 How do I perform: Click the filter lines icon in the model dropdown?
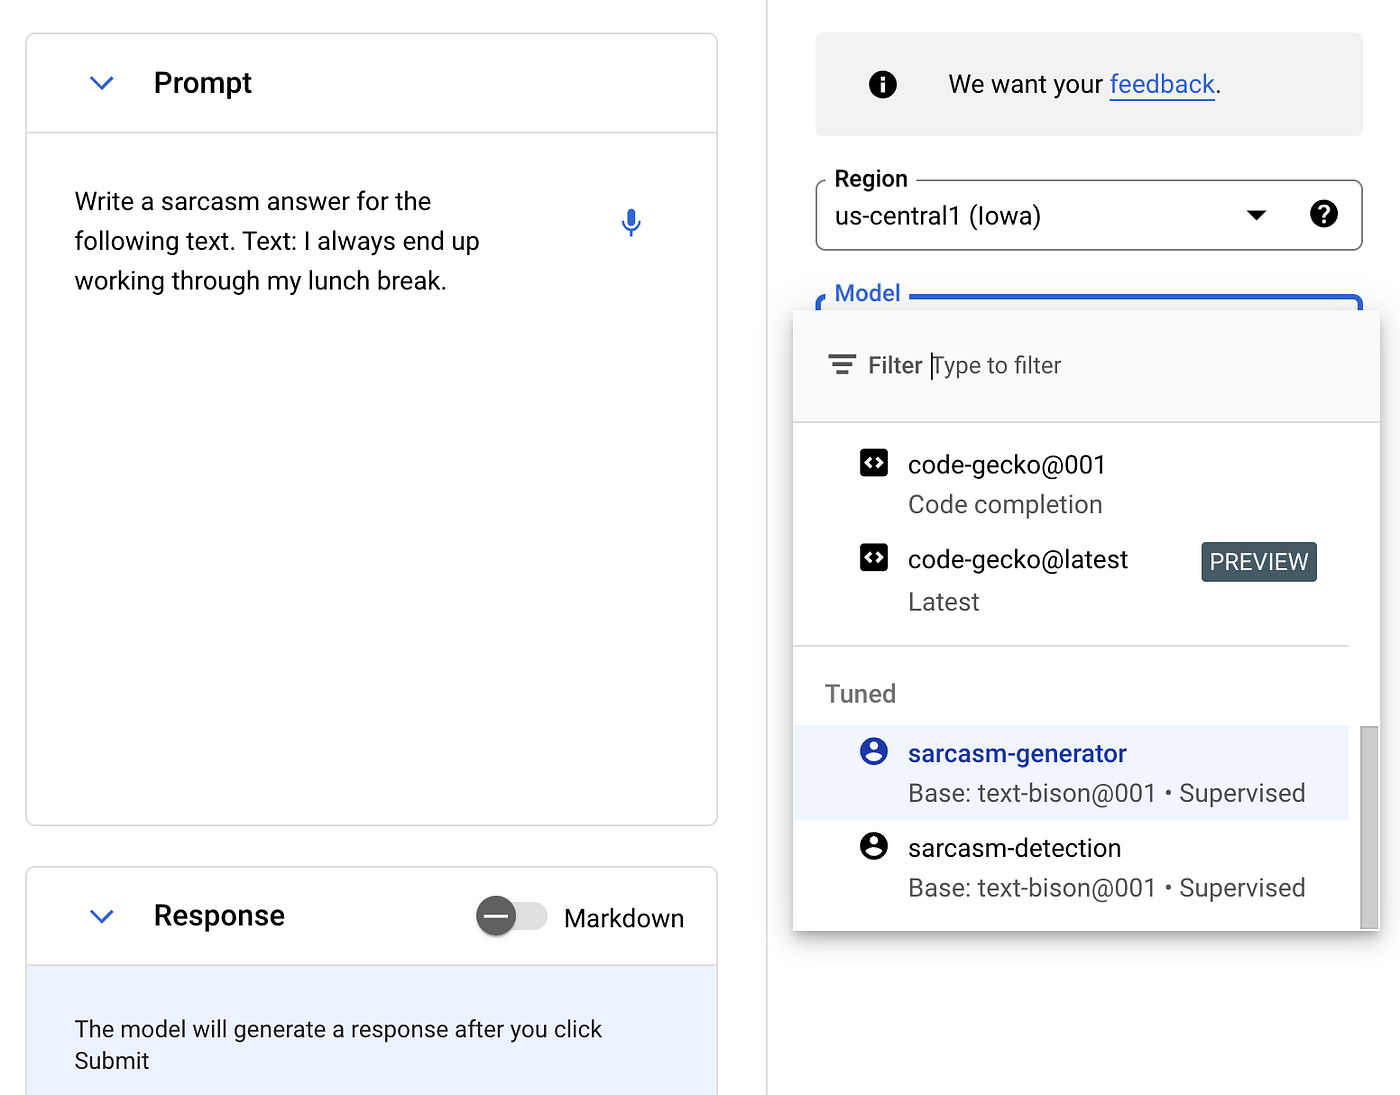pos(842,365)
